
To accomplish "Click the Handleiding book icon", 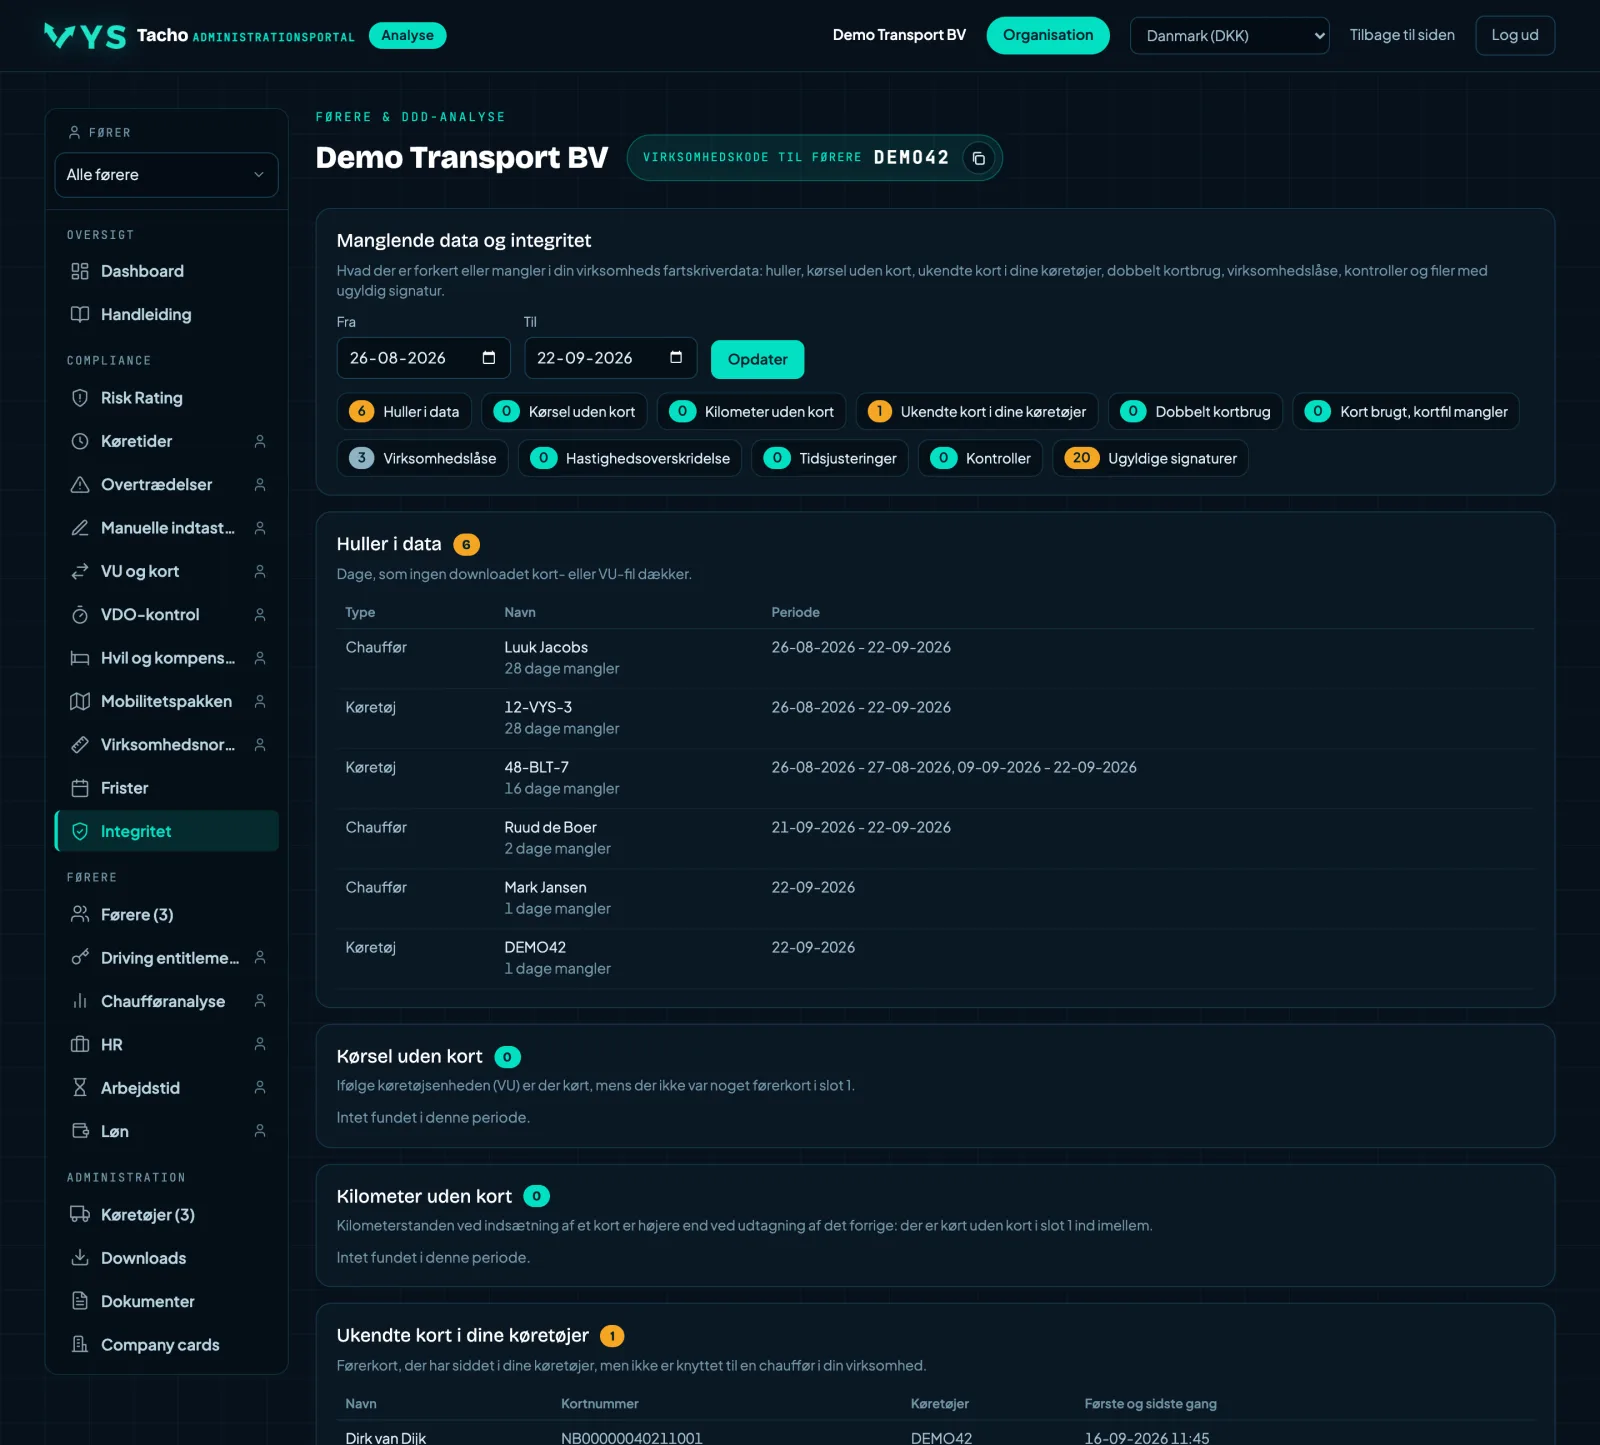I will tap(80, 314).
